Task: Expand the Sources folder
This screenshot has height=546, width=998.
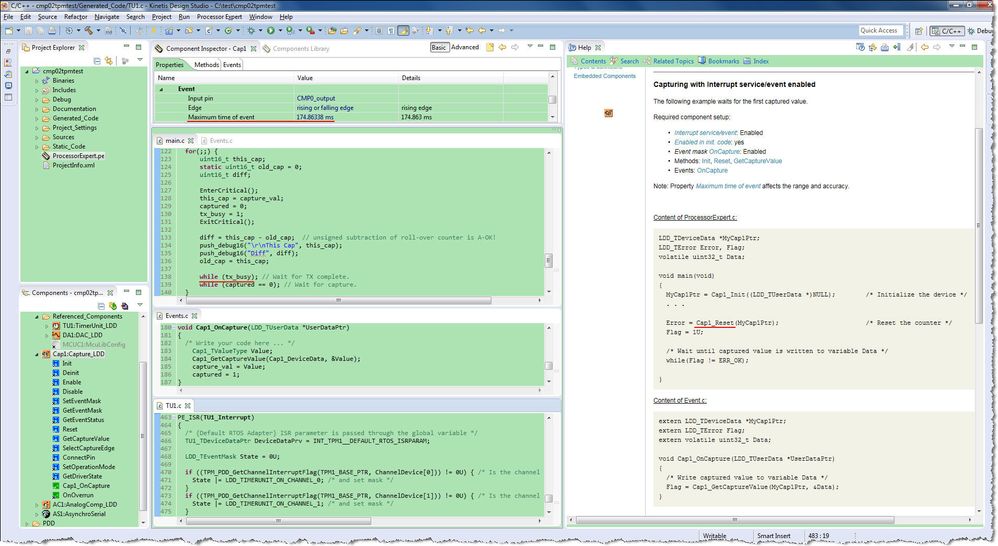Action: click(x=36, y=137)
